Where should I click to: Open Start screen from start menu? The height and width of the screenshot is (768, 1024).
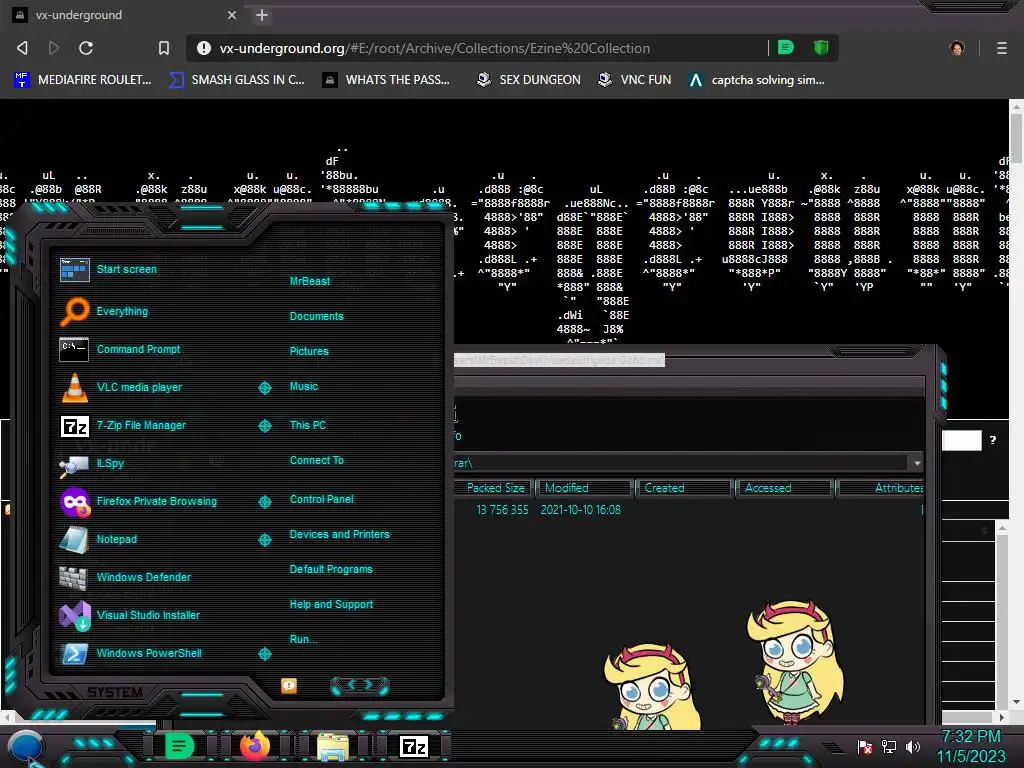[109, 269]
